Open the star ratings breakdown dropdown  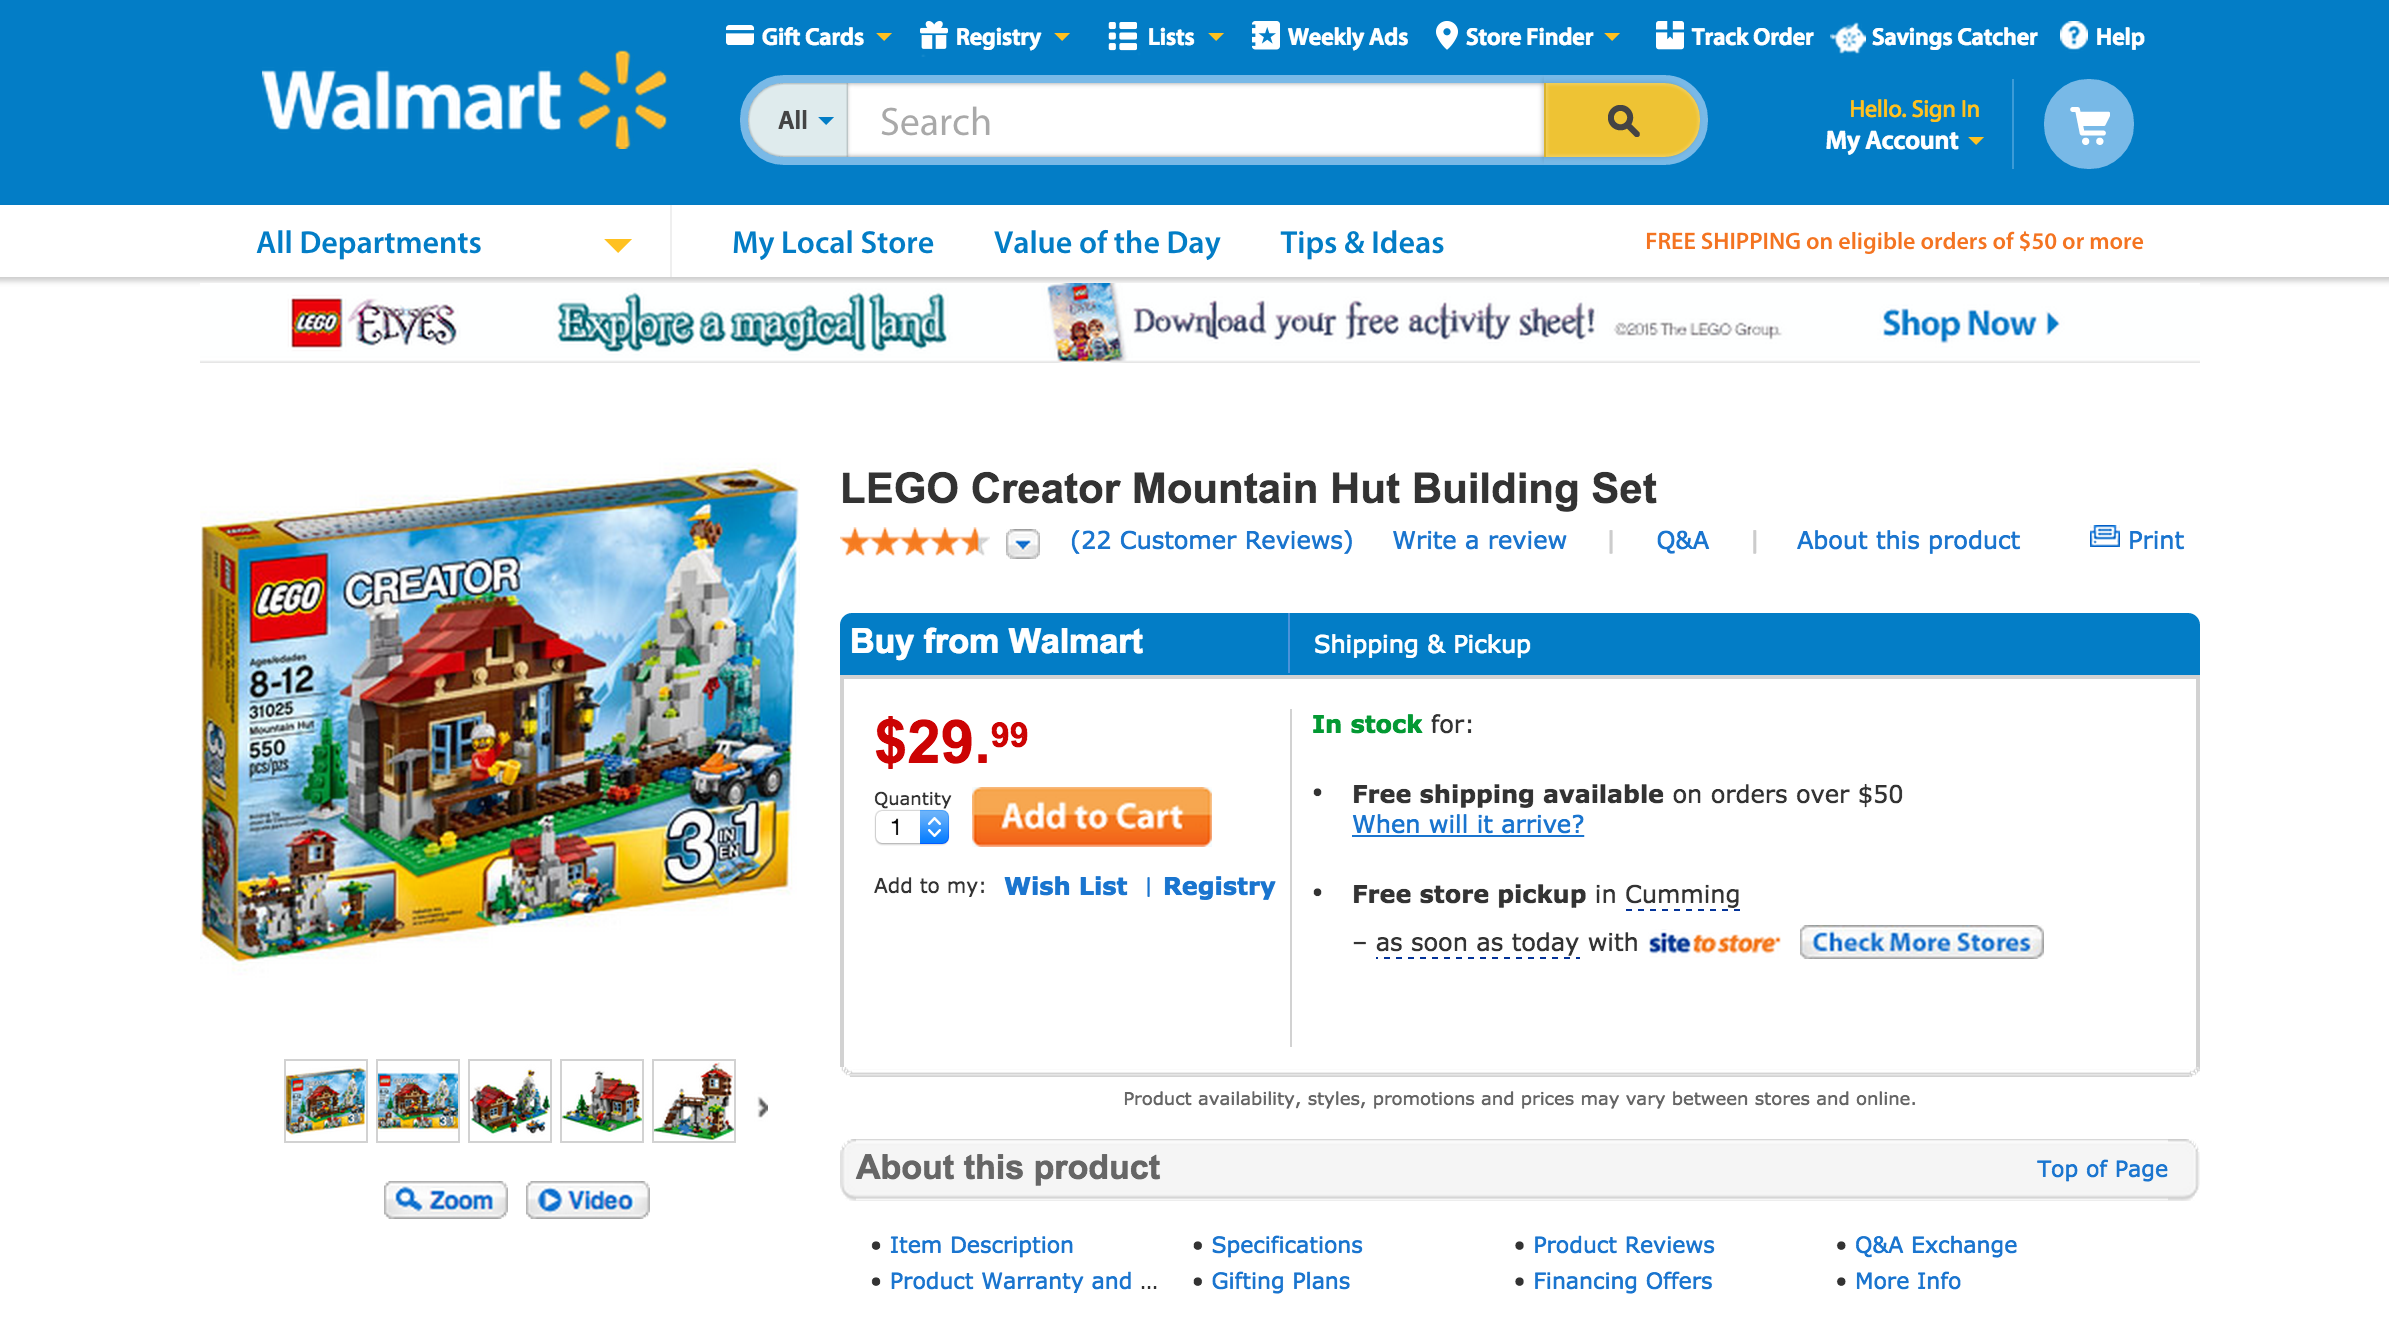(x=1022, y=543)
